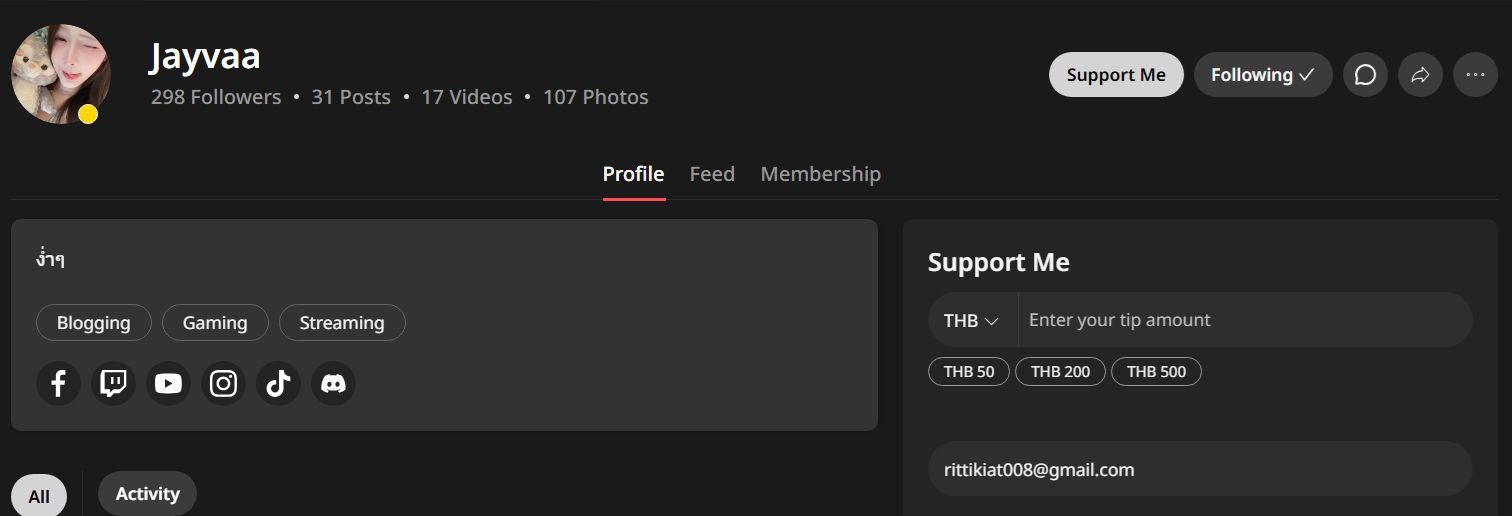Screen dimensions: 1512x516
Task: Switch to the Feed tab
Action: [x=712, y=174]
